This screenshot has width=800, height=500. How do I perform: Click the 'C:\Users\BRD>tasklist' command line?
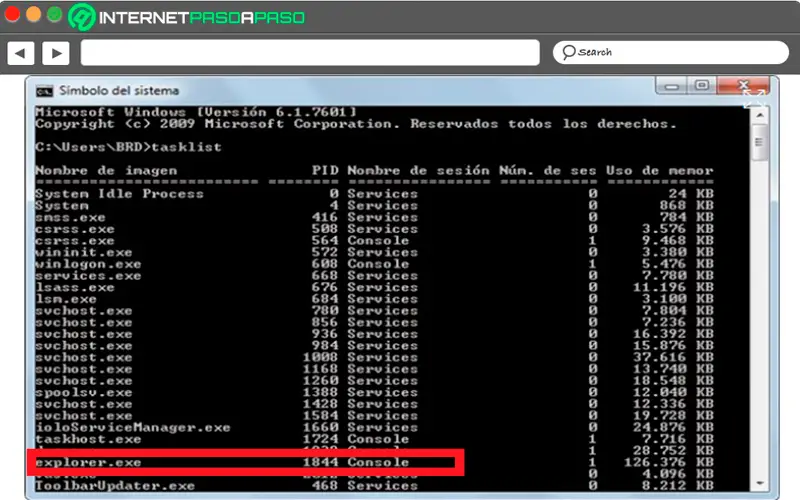pyautogui.click(x=129, y=147)
